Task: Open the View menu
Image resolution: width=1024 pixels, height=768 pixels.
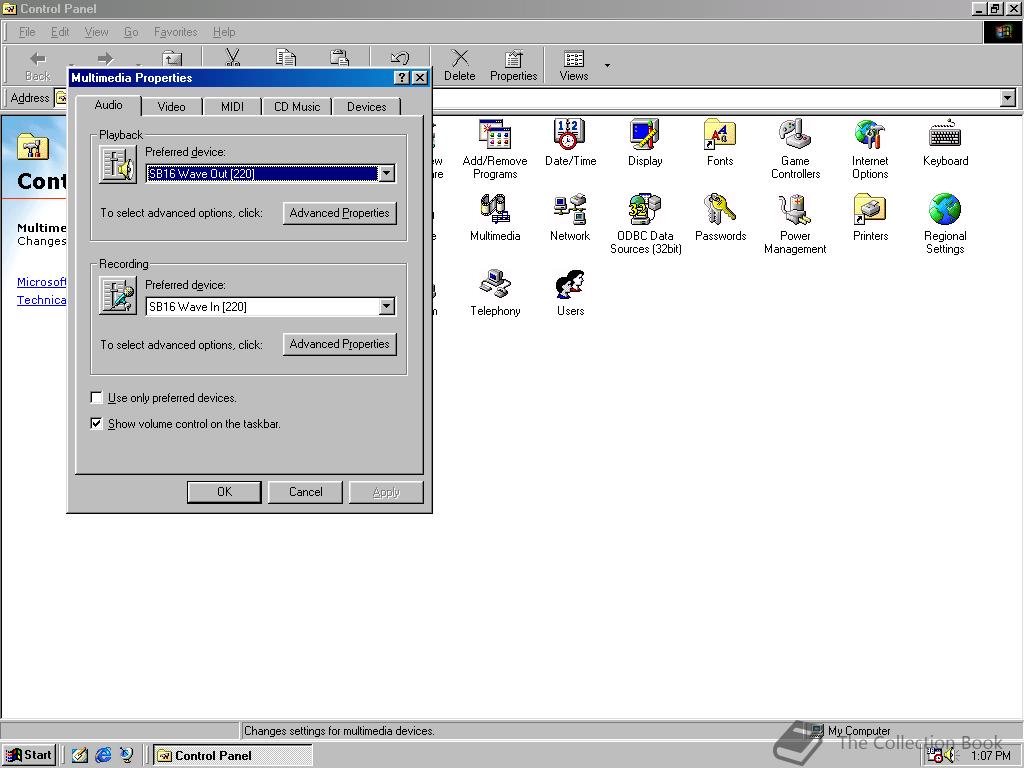Action: click(96, 32)
